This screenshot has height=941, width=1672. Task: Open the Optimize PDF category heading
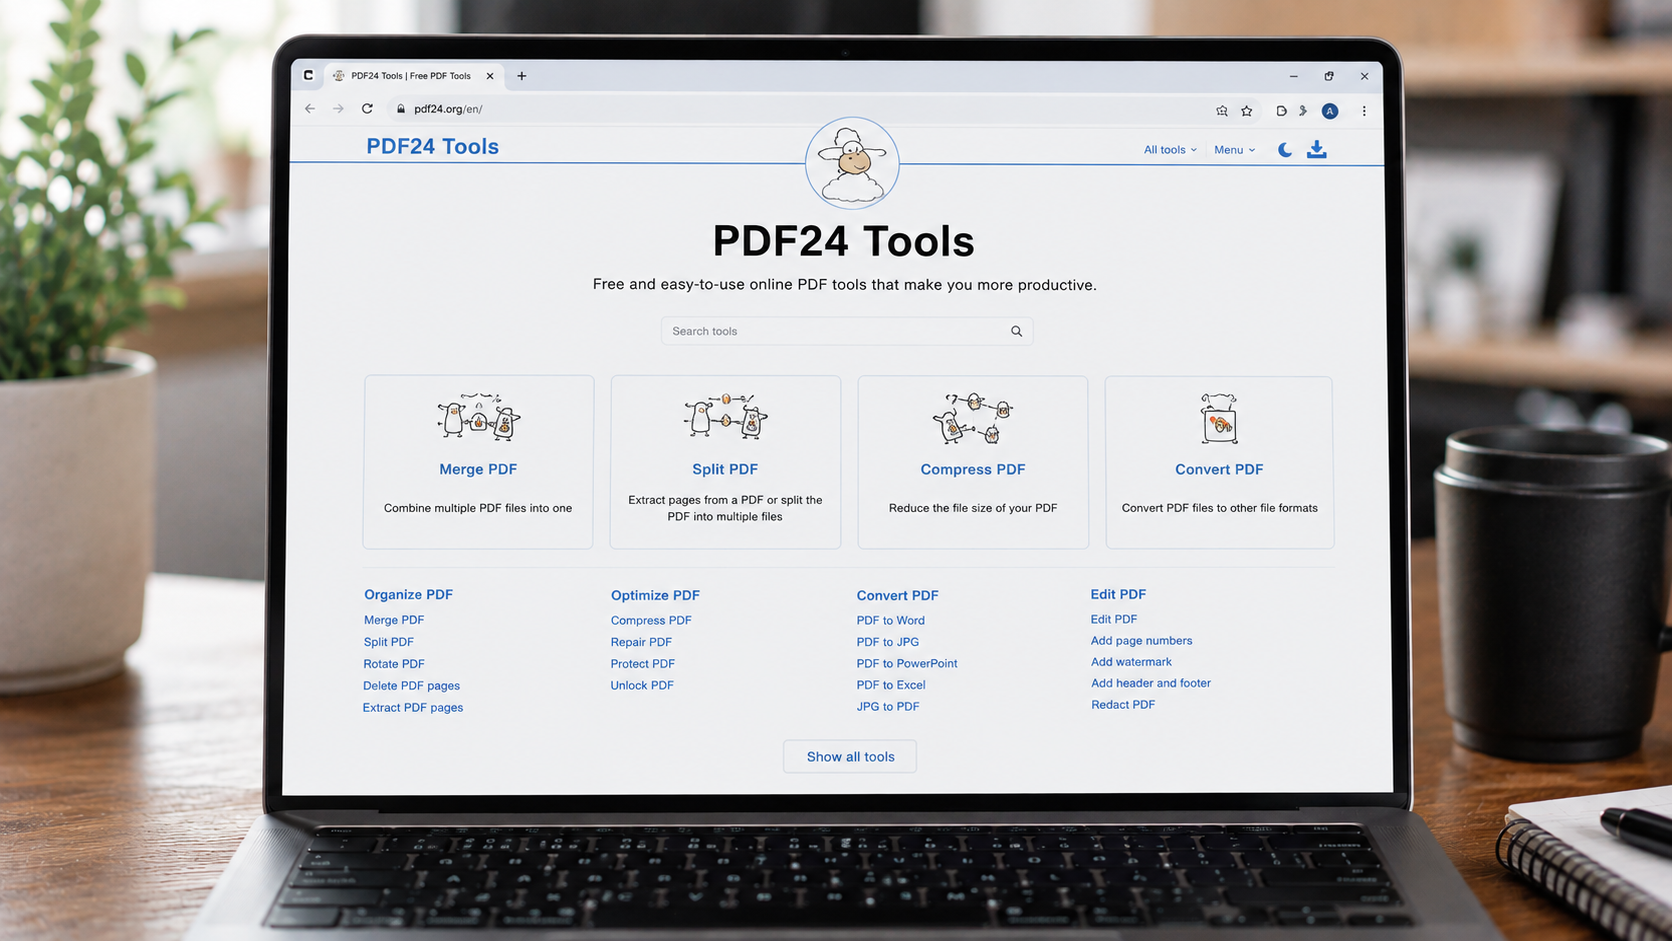[655, 595]
